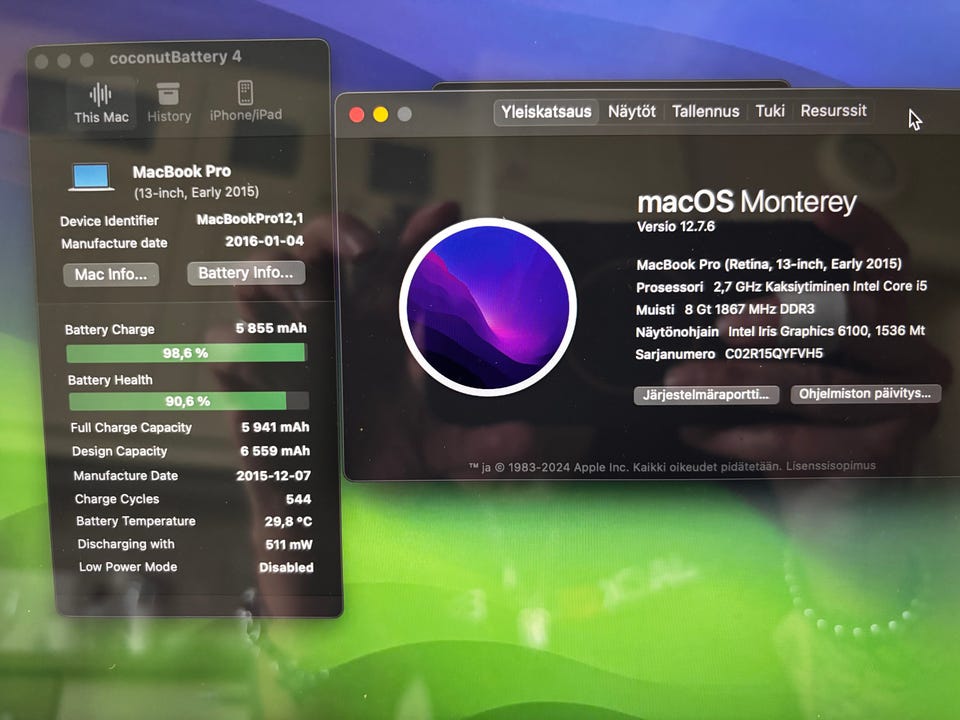Click the Charge Cycles label

coord(117,499)
